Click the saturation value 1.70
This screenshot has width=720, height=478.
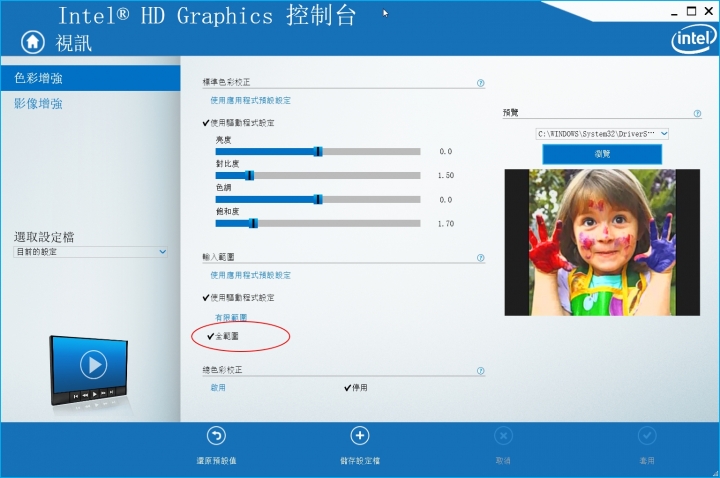(445, 224)
